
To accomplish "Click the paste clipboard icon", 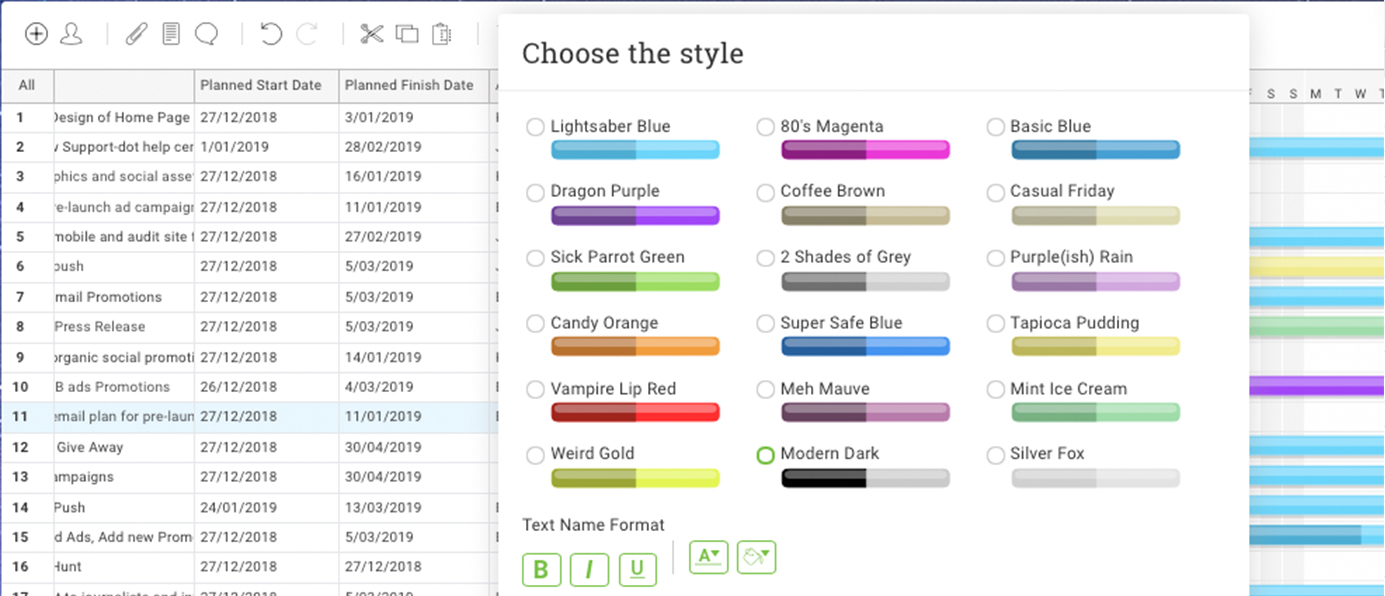I will point(441,34).
